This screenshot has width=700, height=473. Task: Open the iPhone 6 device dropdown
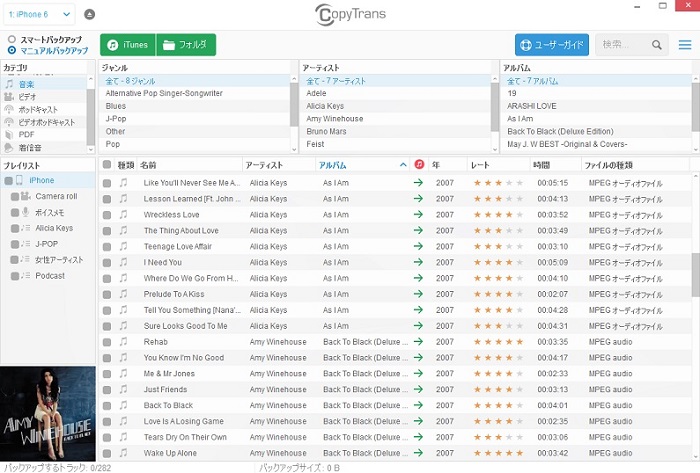tap(39, 14)
